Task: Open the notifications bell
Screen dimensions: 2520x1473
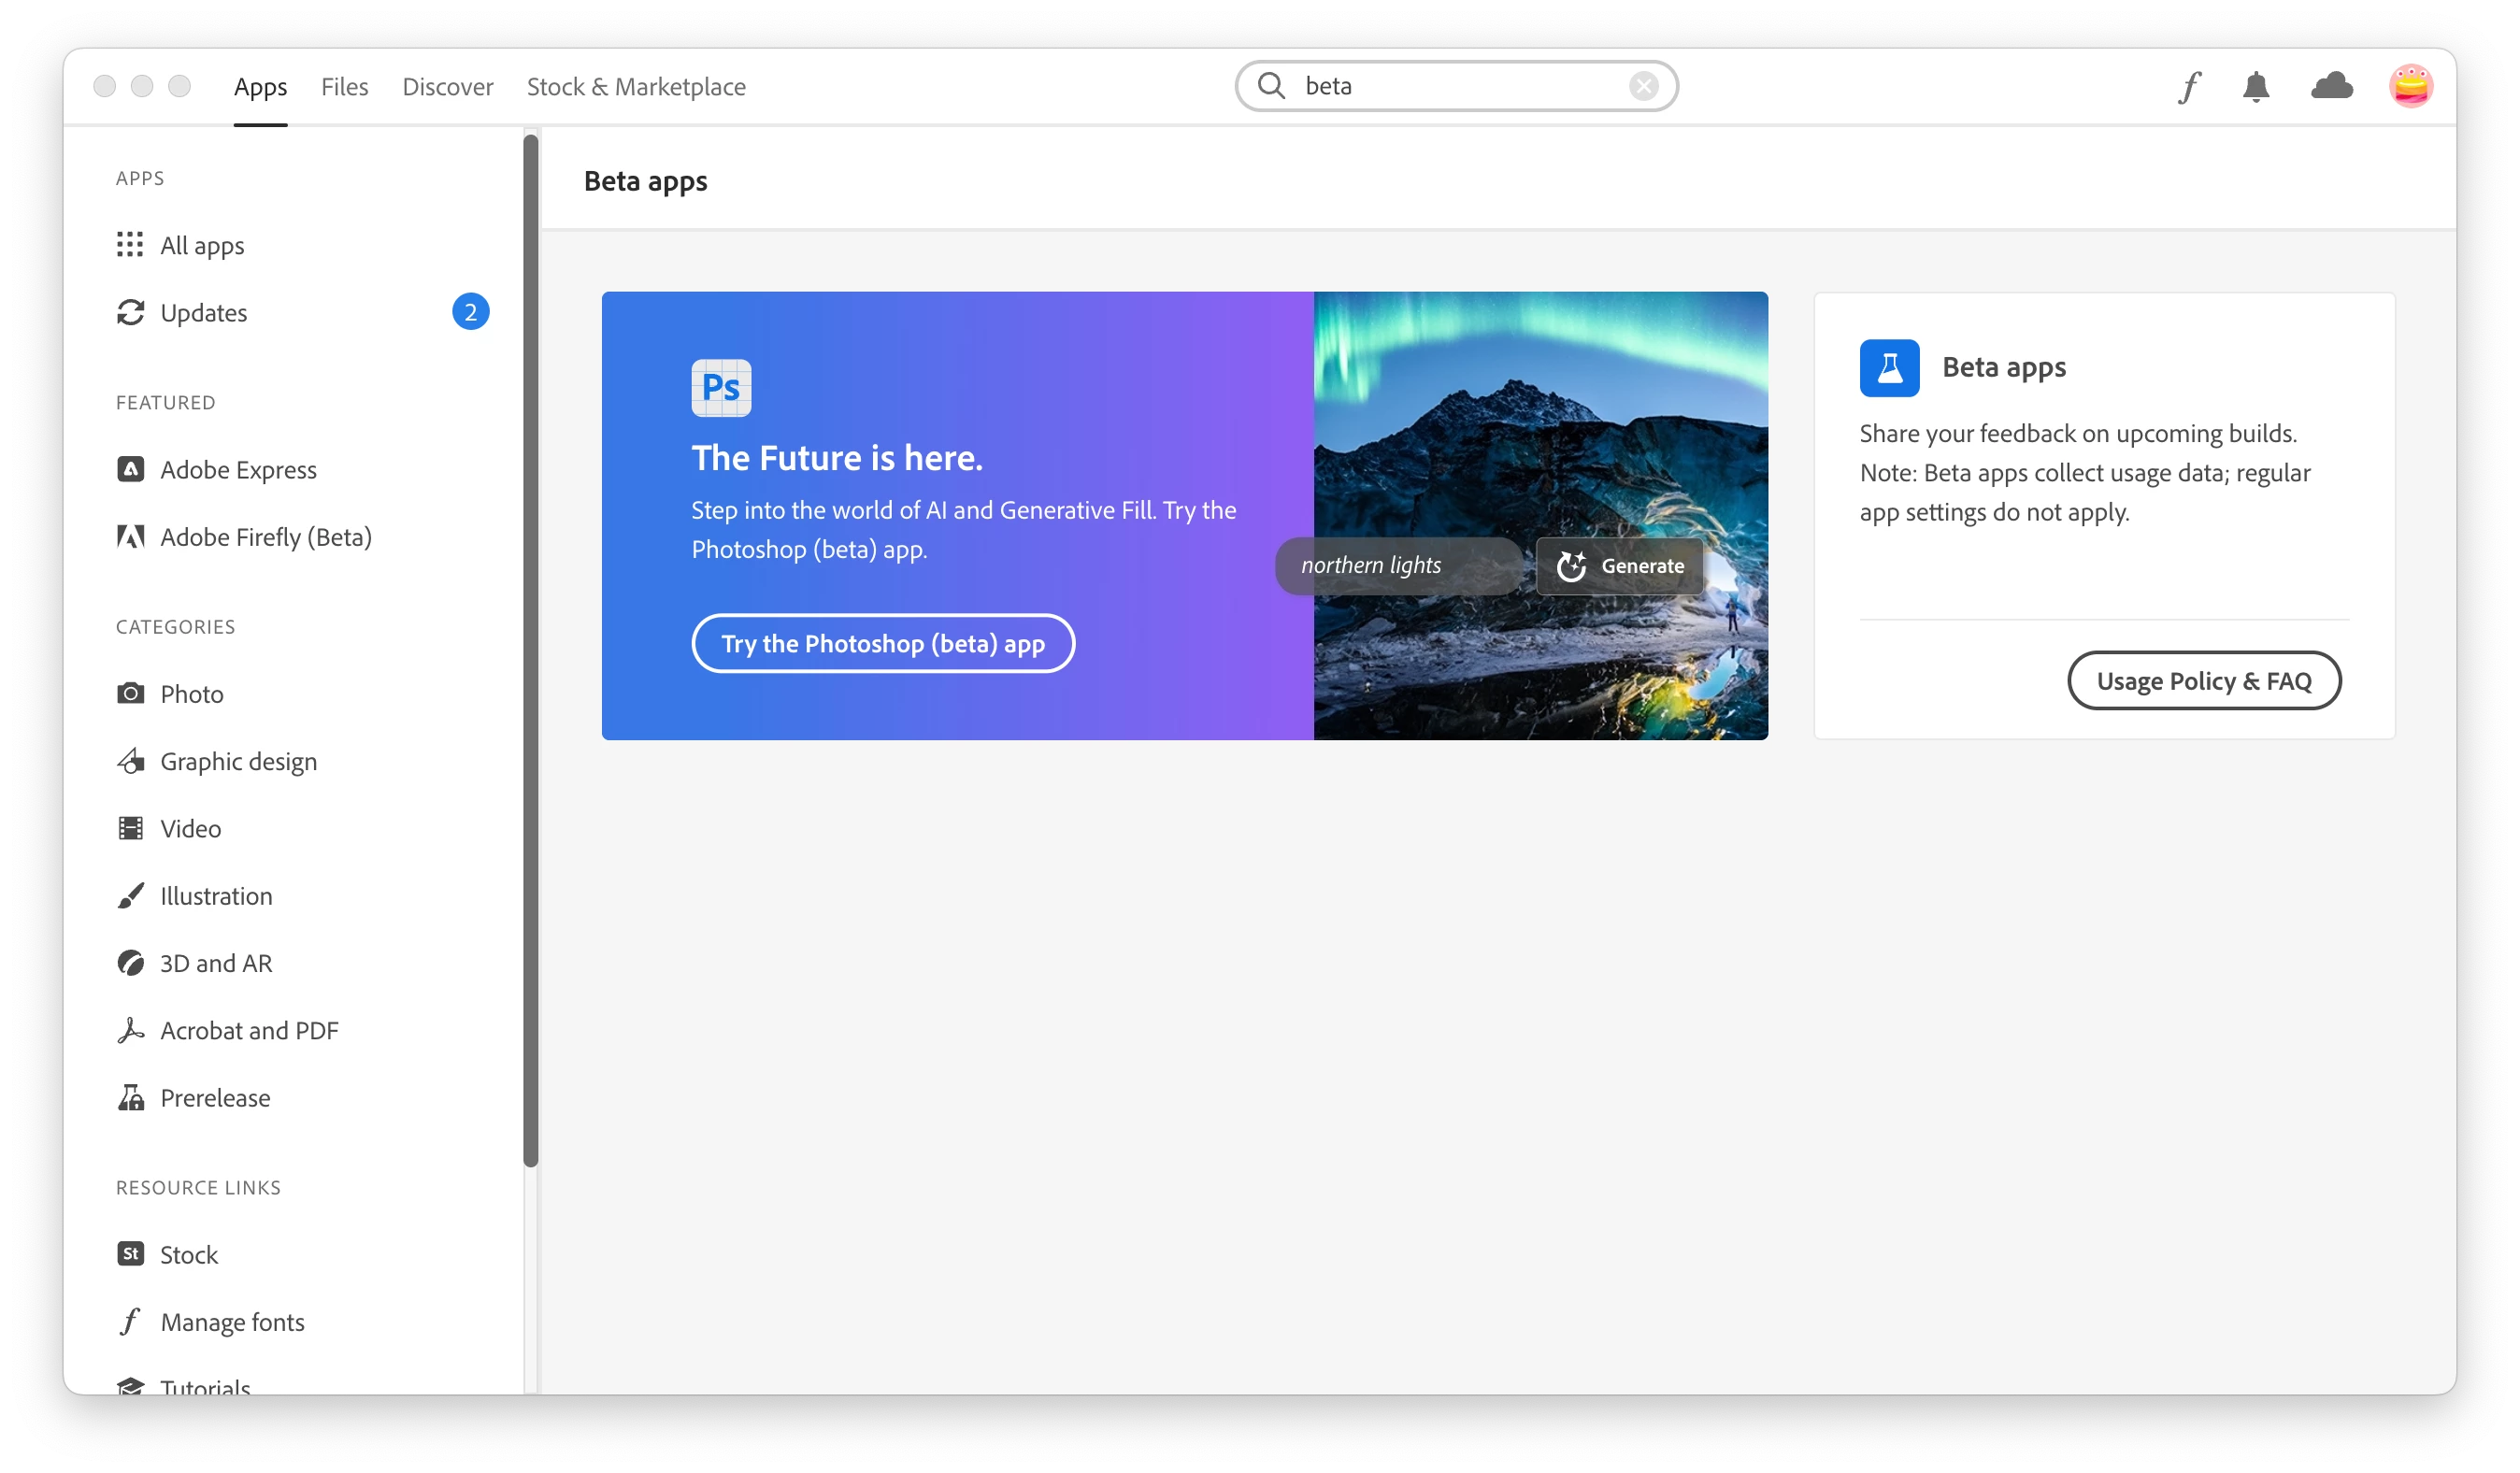Action: [x=2256, y=87]
